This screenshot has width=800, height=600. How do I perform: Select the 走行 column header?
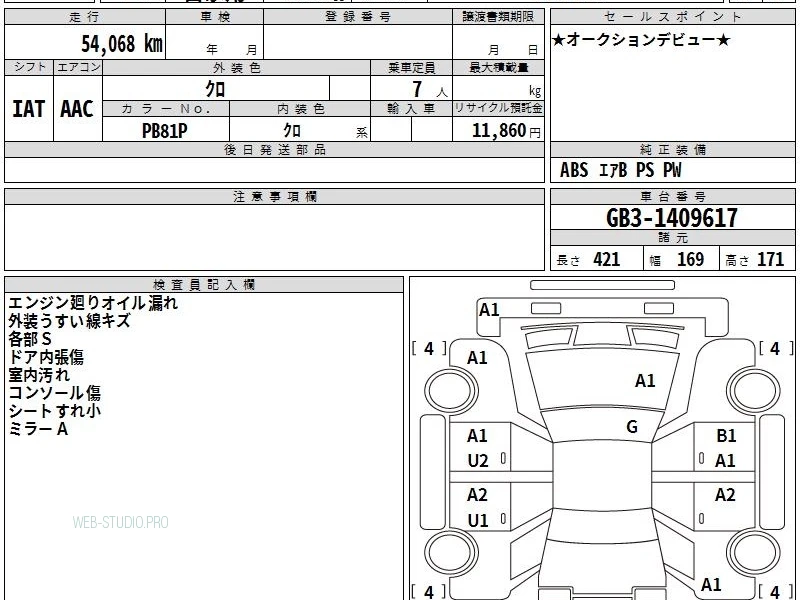(85, 17)
